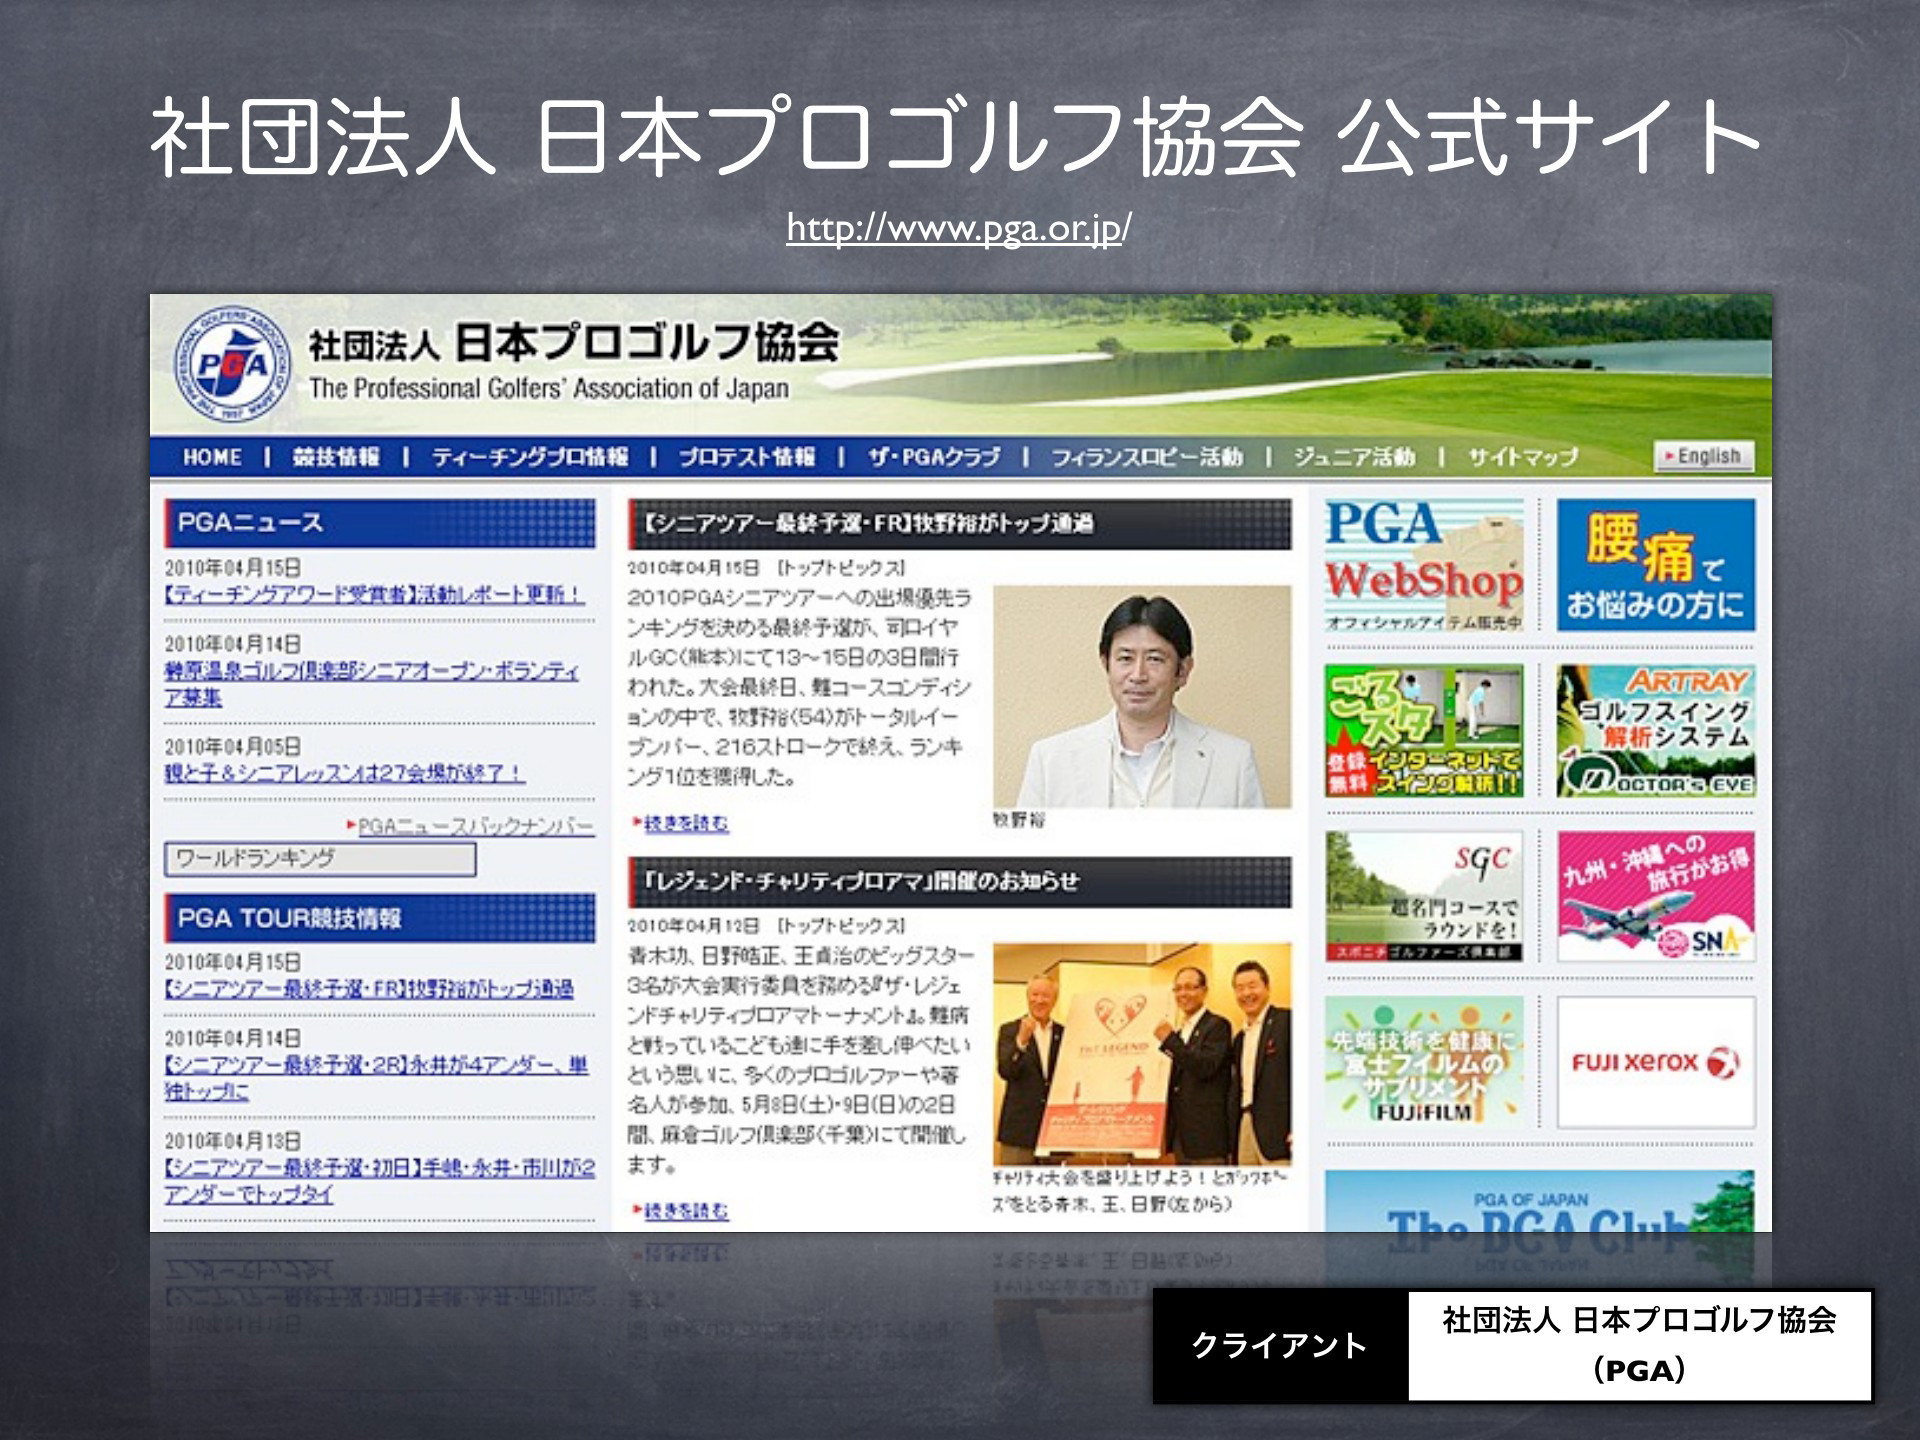Click the クライアント label box

click(1281, 1346)
